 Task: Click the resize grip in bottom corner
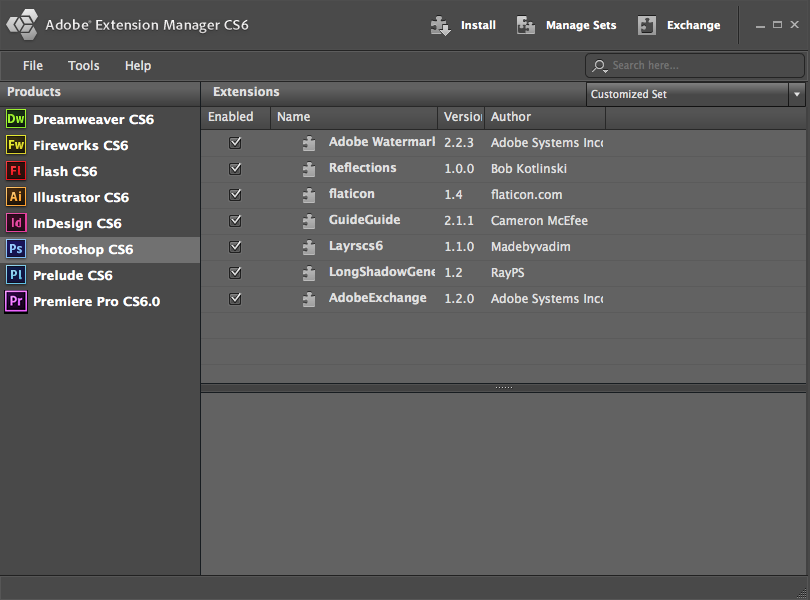pyautogui.click(x=801, y=593)
